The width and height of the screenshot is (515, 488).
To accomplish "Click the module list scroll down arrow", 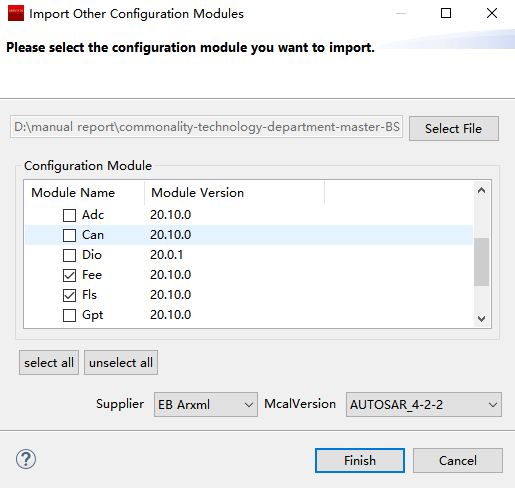I will coord(481,319).
